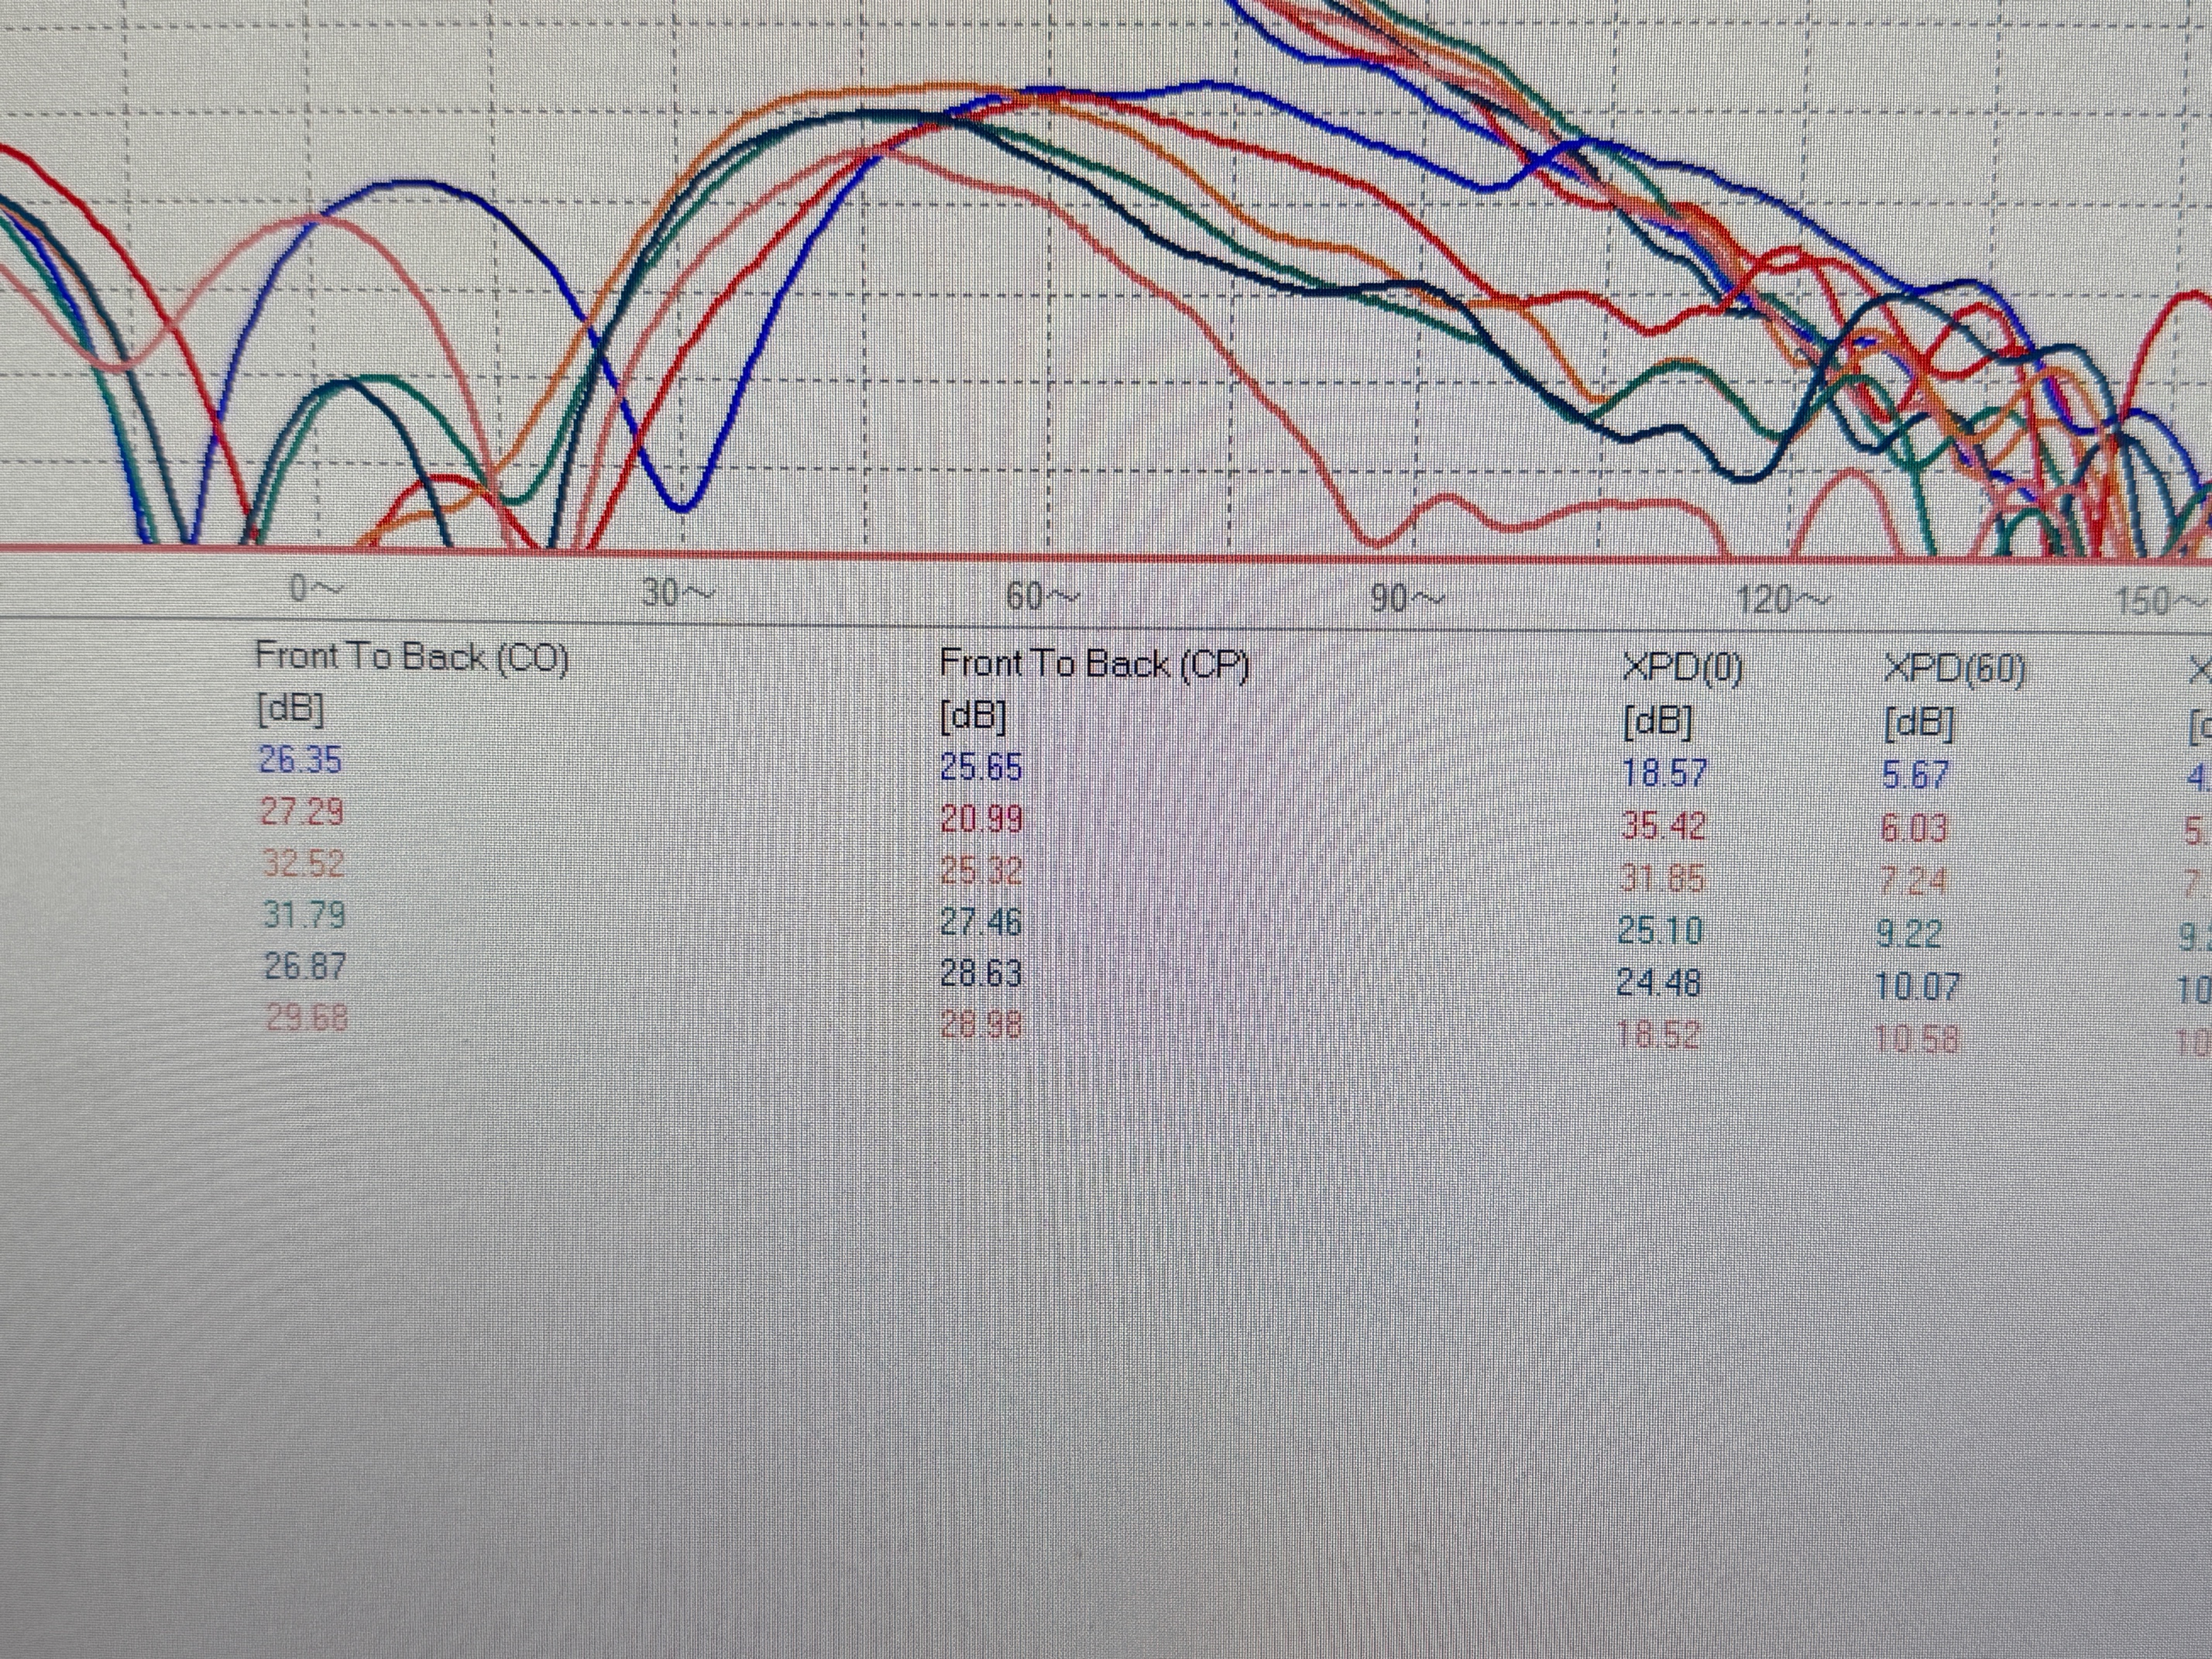
Task: Click the "60~" axis label
Action: 1042,597
